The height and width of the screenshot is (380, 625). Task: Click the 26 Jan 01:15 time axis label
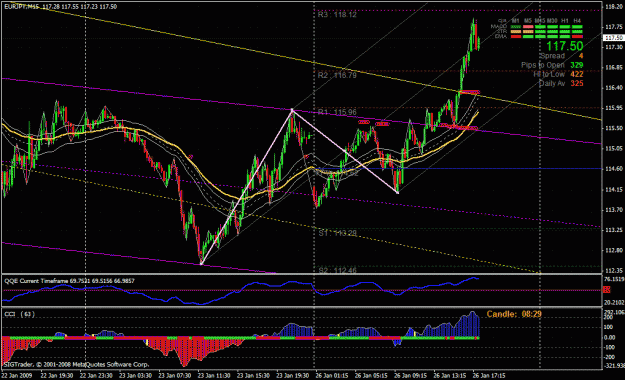(332, 375)
